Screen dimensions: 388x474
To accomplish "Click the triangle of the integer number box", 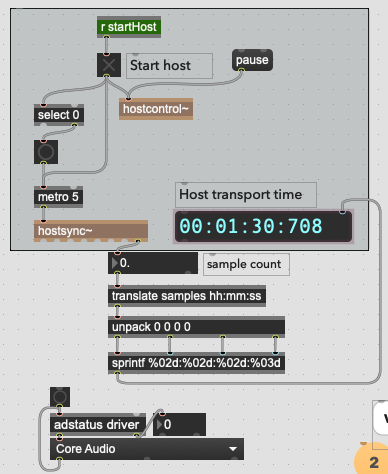I will [x=159, y=424].
